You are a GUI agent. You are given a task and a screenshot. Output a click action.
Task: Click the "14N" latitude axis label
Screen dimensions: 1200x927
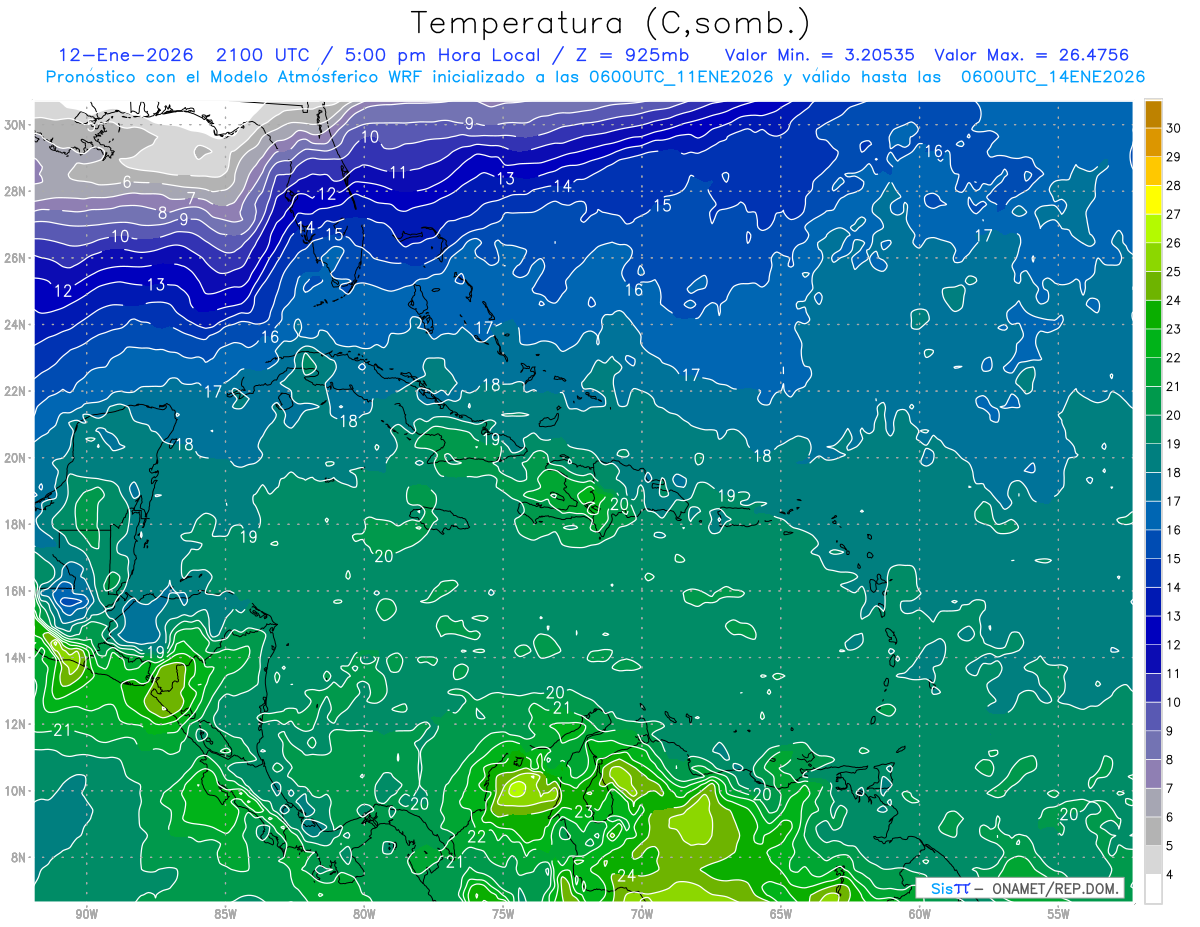pos(17,658)
